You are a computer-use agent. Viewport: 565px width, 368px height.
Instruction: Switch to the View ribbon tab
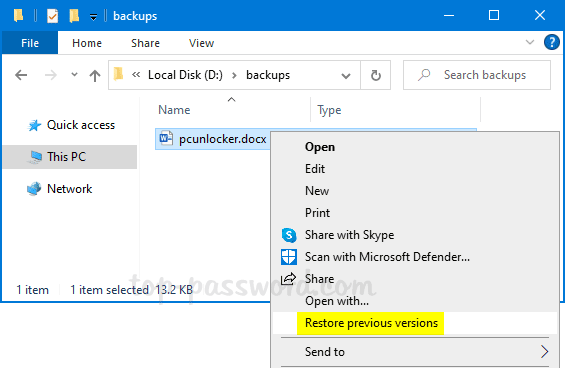click(201, 43)
